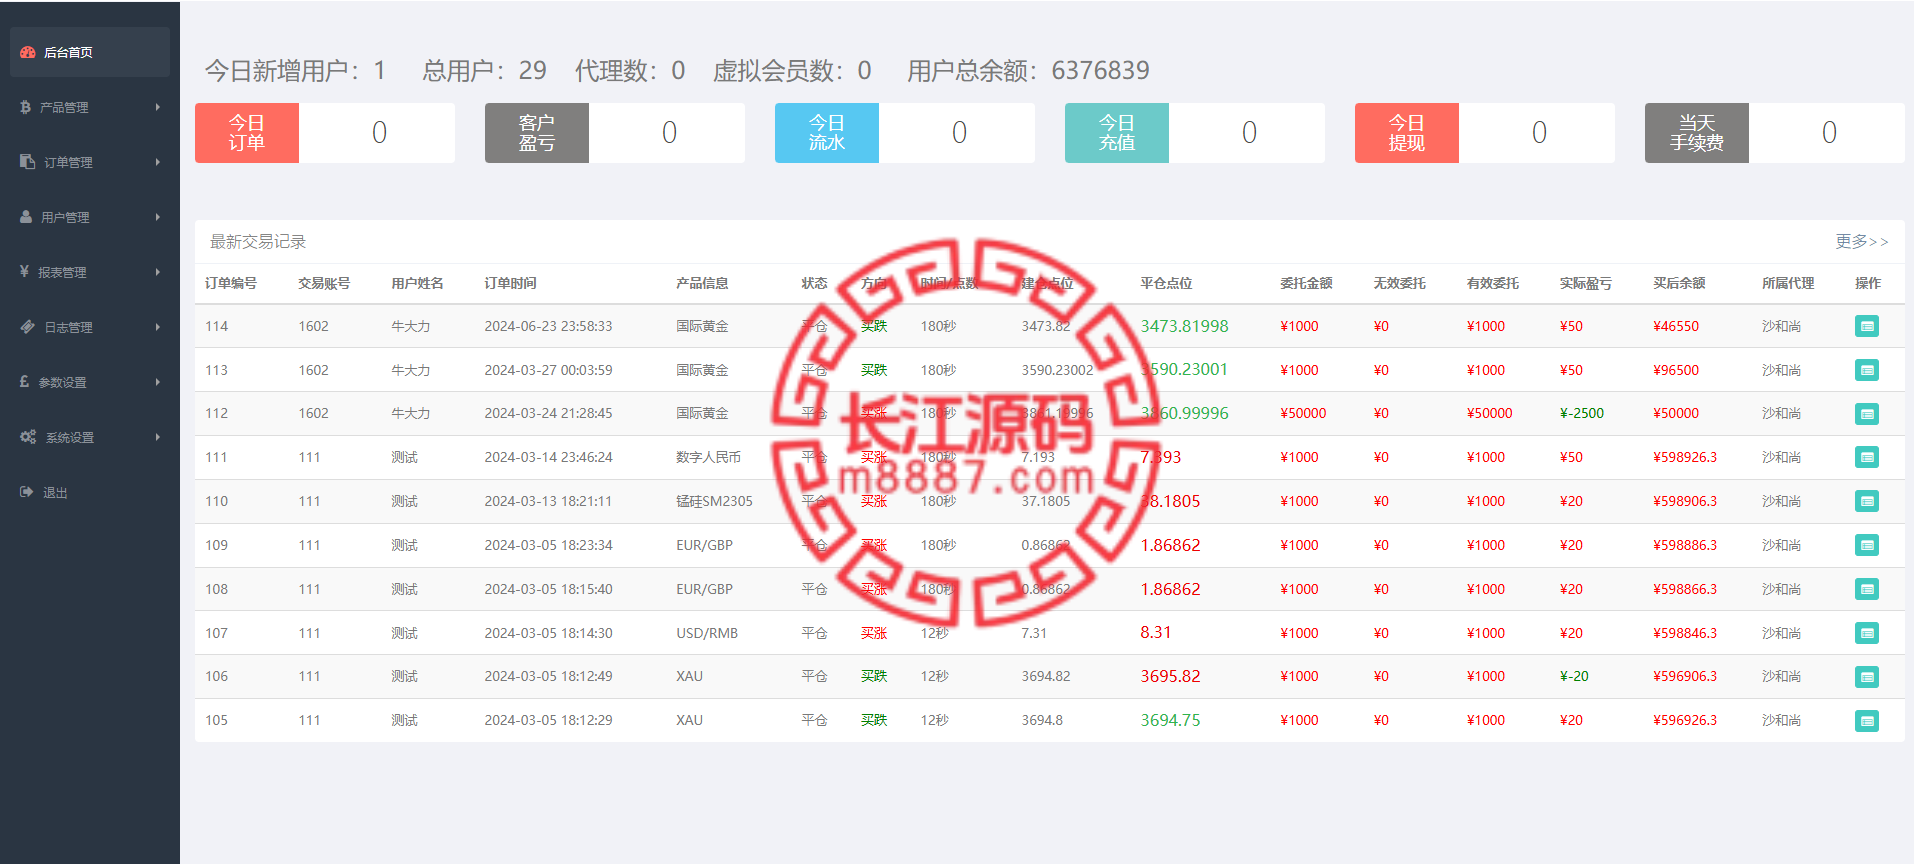
Task: Click the 今日订单 red tile
Action: (247, 133)
